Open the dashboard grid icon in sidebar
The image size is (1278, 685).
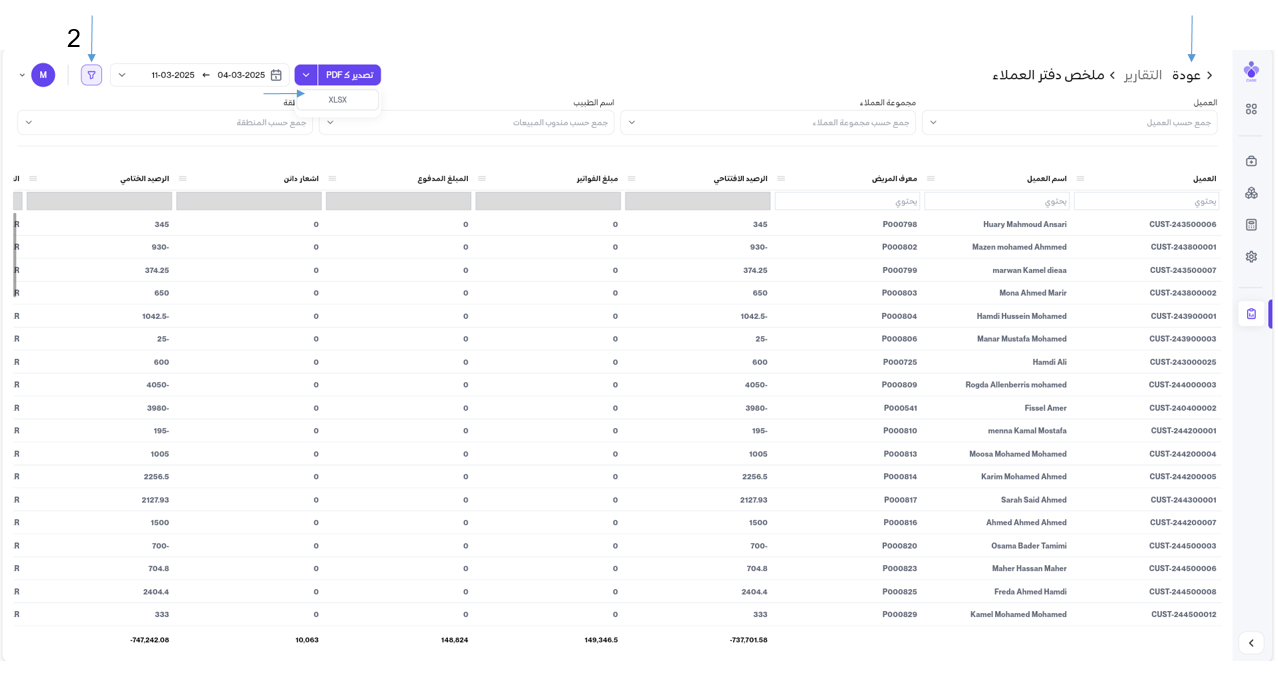[x=1251, y=109]
